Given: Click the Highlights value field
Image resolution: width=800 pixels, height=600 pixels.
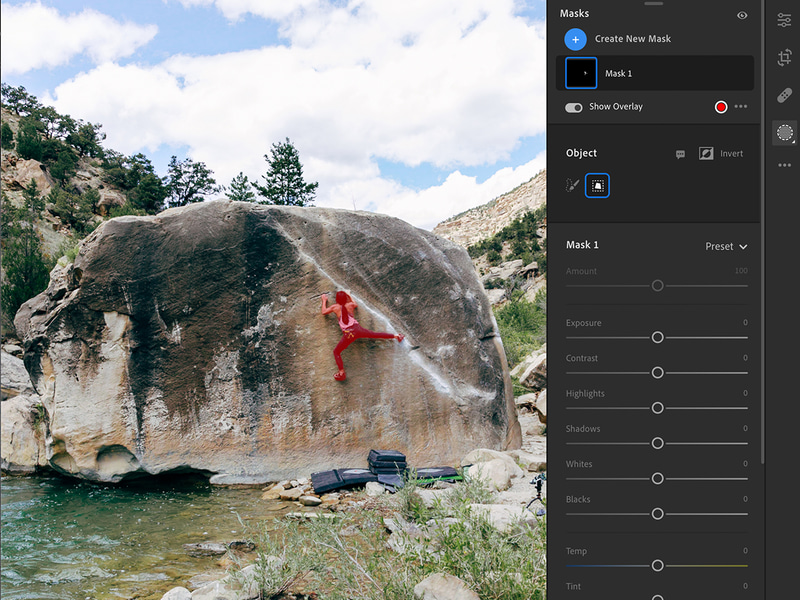Looking at the screenshot, I should coord(745,393).
